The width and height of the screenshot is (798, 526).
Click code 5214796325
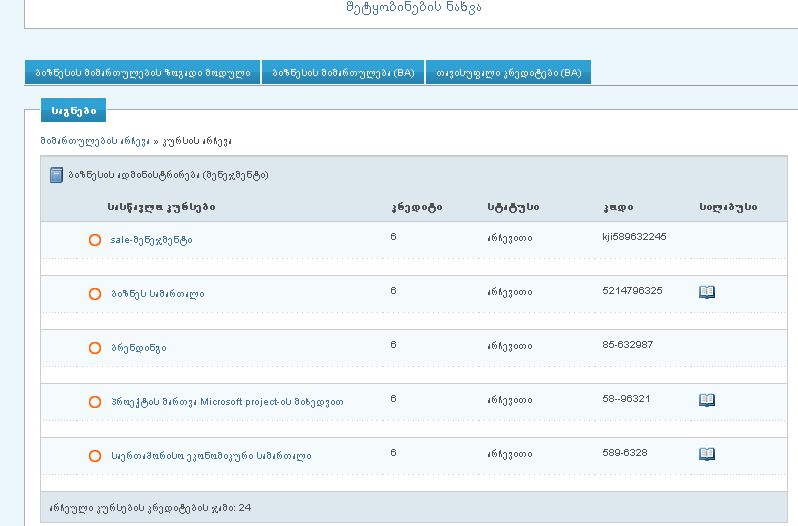(632, 290)
